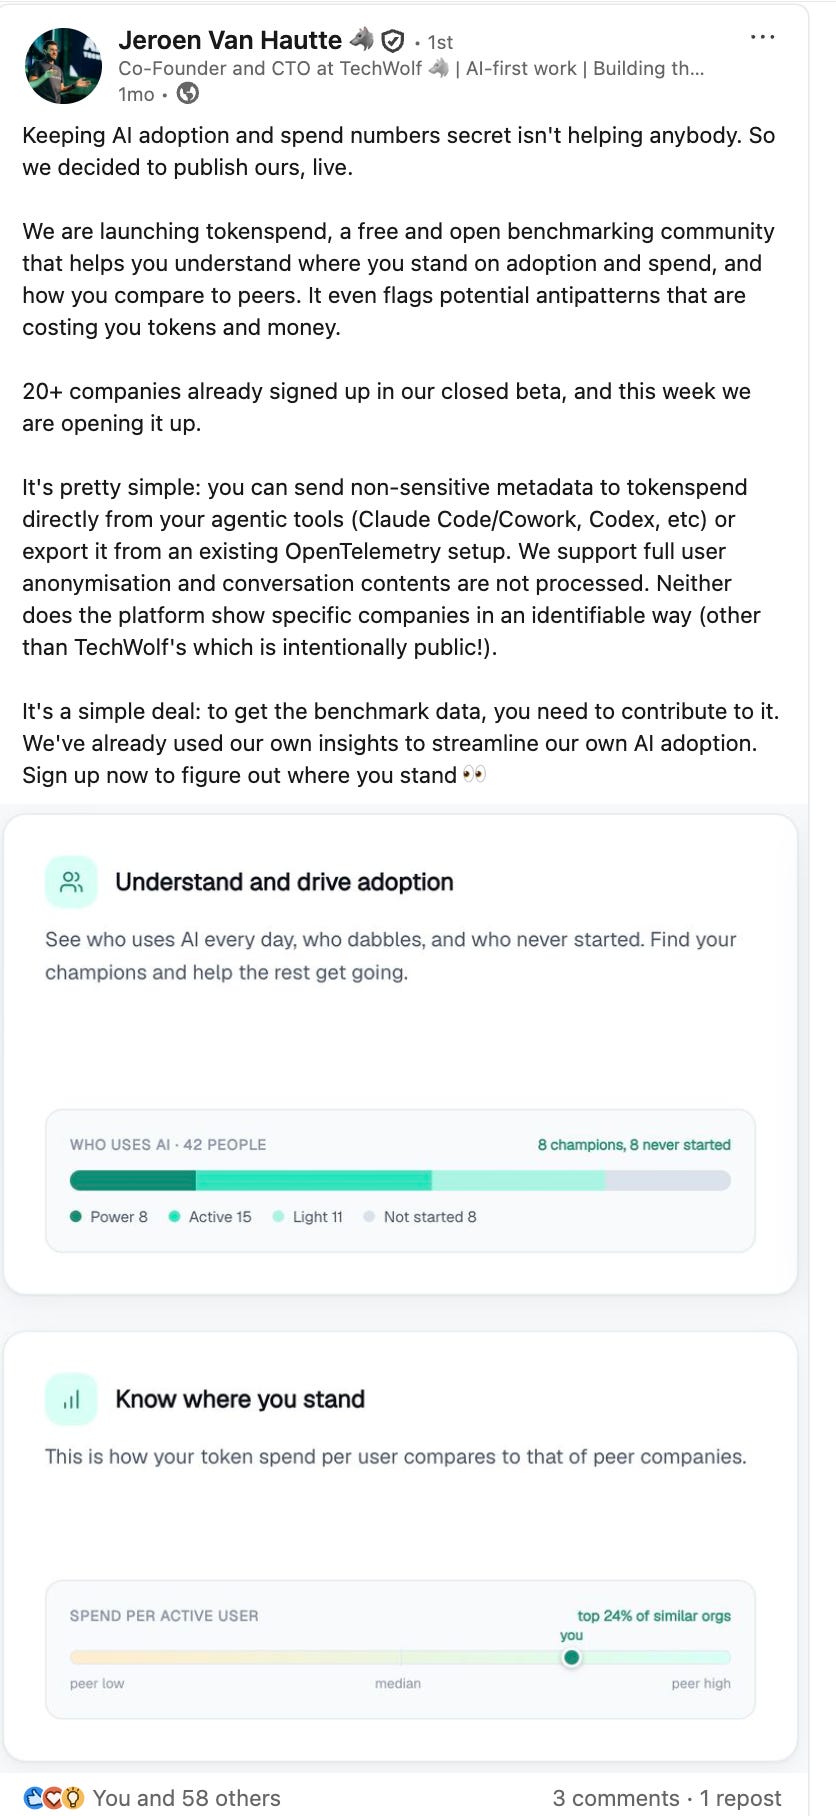Open the You and 58 others reactions list

coord(186,1798)
